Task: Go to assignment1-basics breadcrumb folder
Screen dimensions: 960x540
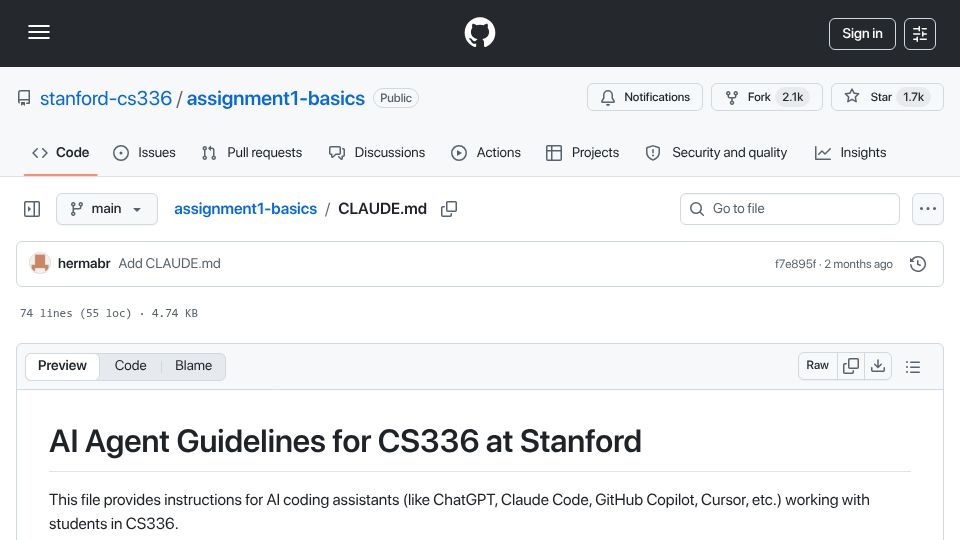Action: pyautogui.click(x=246, y=209)
